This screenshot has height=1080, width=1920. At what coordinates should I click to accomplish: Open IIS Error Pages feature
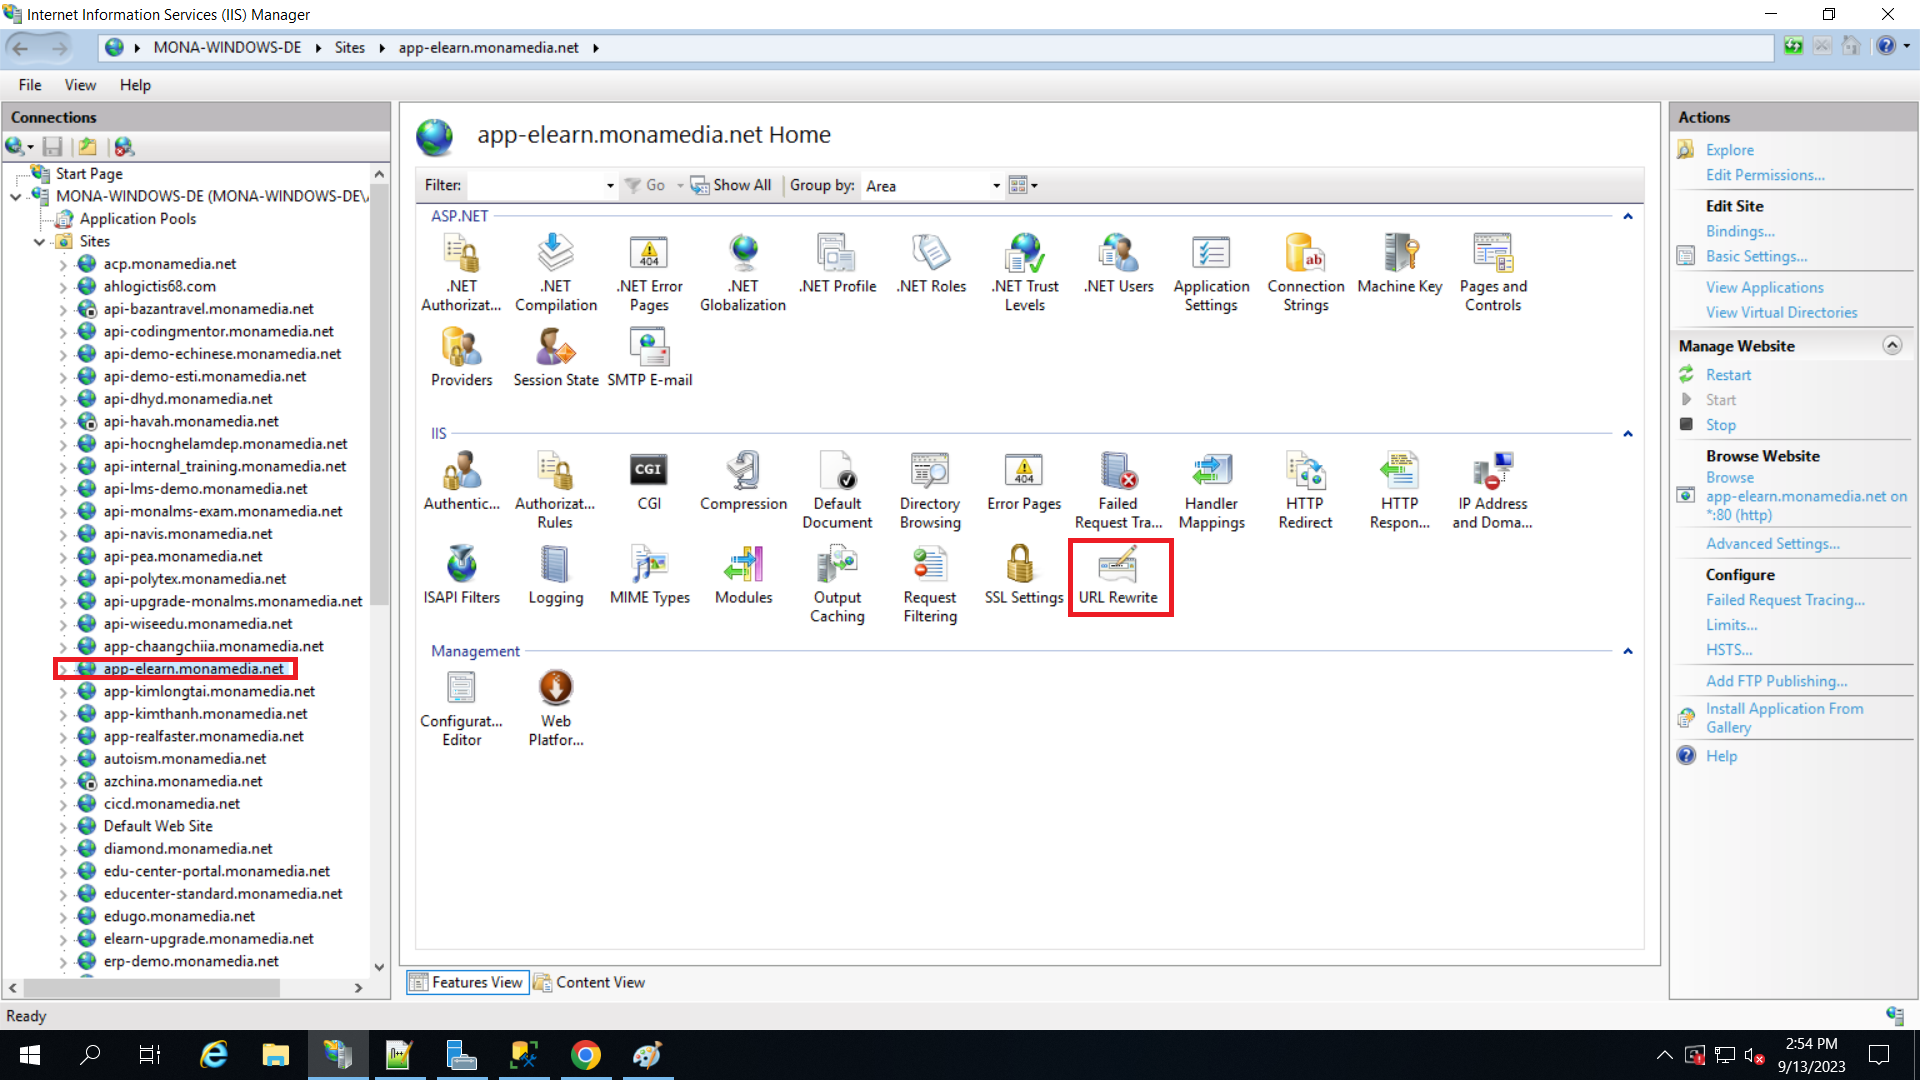pos(1024,482)
